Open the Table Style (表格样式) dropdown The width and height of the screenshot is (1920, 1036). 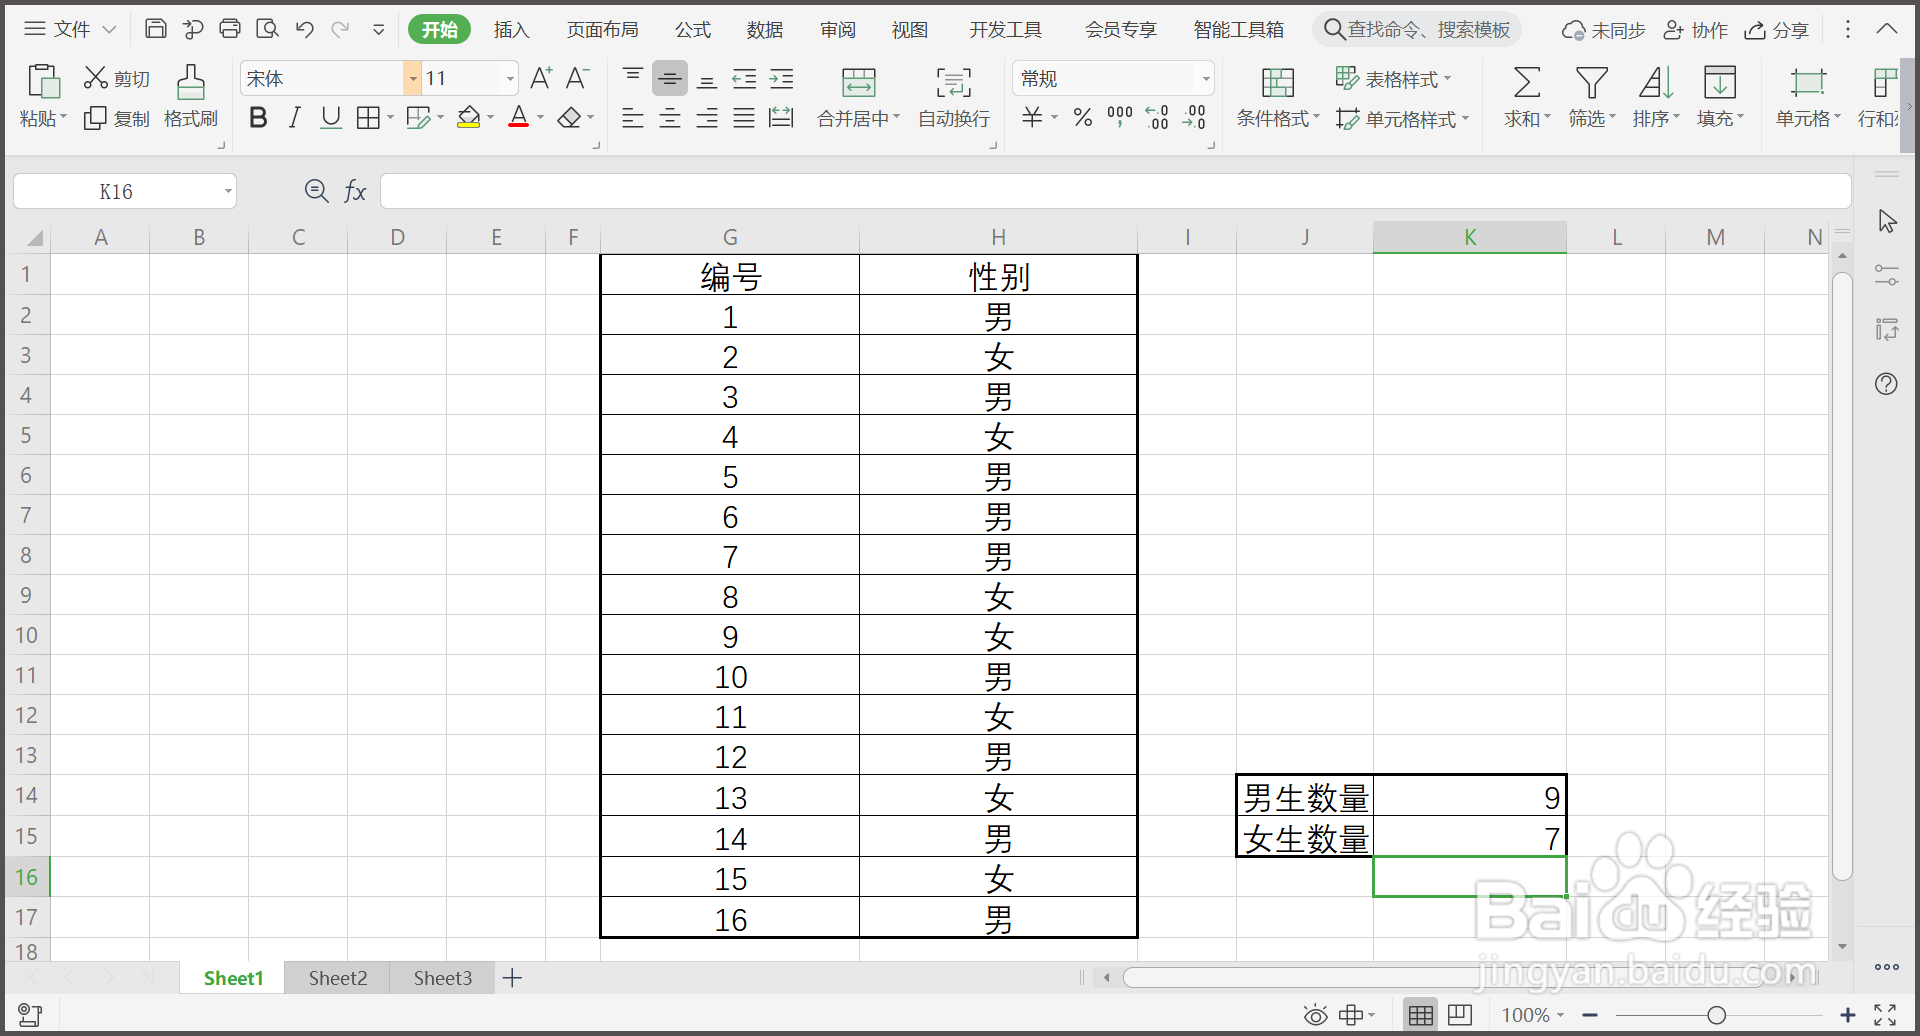tap(1394, 78)
